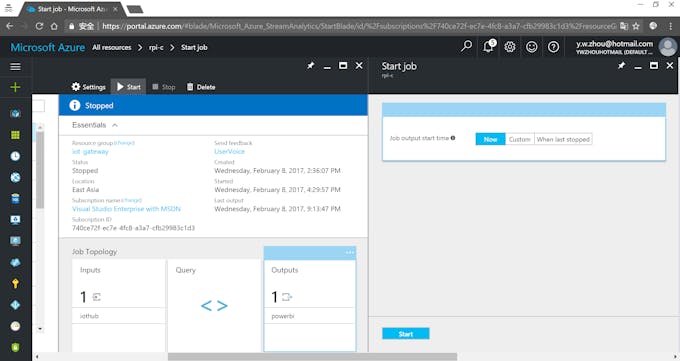The height and width of the screenshot is (361, 680).
Task: Click the Stopped status banner
Action: pyautogui.click(x=213, y=105)
